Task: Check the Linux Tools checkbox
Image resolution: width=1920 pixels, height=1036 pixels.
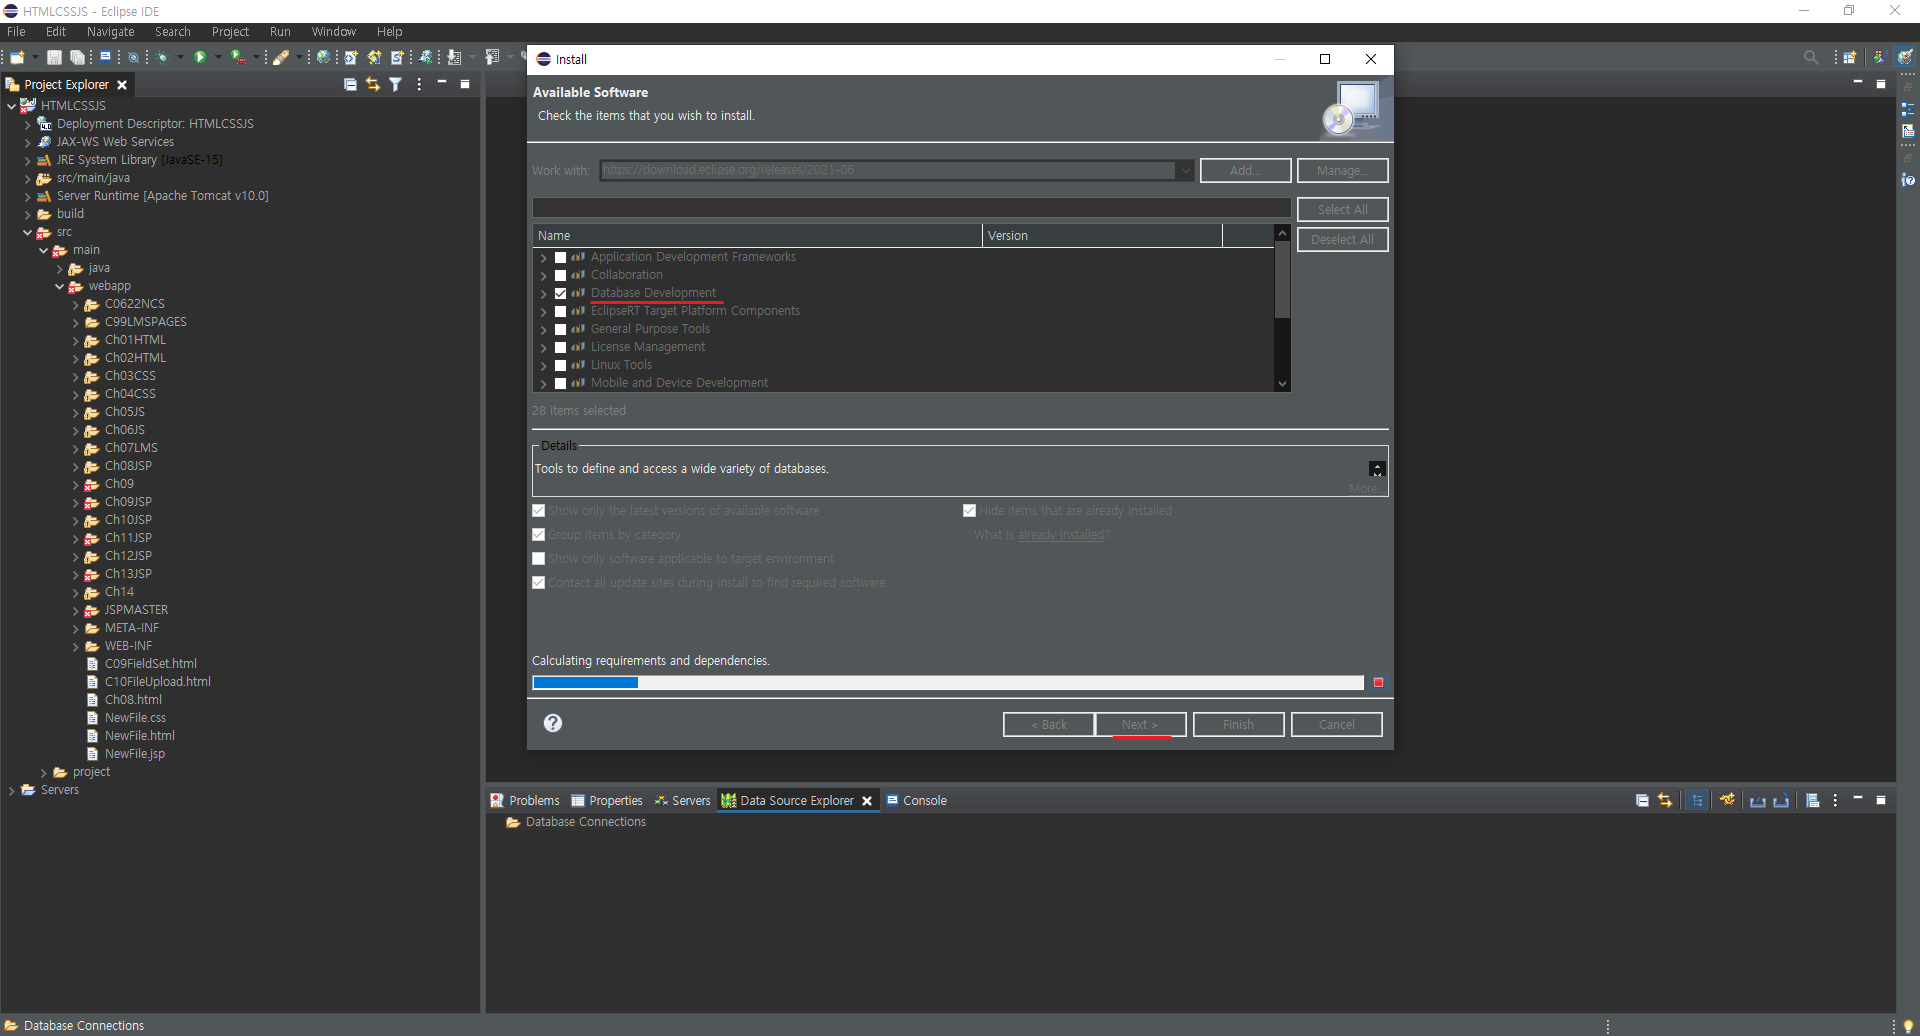Action: coord(561,366)
